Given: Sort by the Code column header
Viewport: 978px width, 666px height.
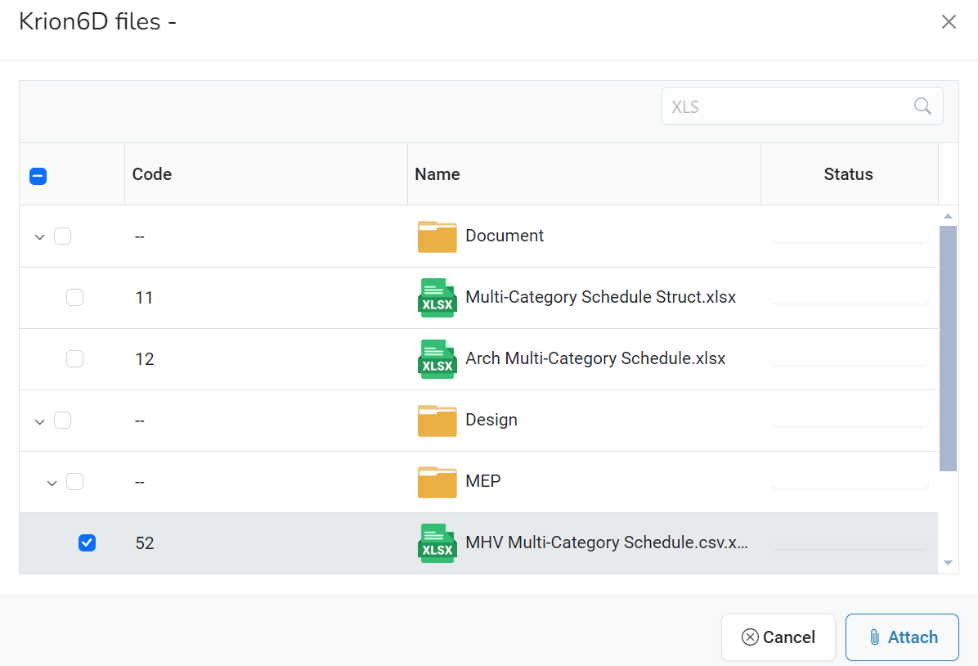Looking at the screenshot, I should [x=152, y=174].
